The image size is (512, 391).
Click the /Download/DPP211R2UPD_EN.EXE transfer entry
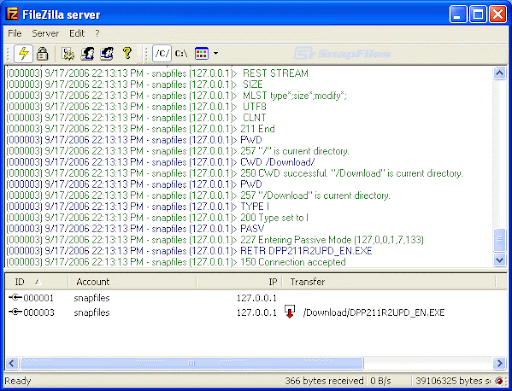(x=374, y=313)
